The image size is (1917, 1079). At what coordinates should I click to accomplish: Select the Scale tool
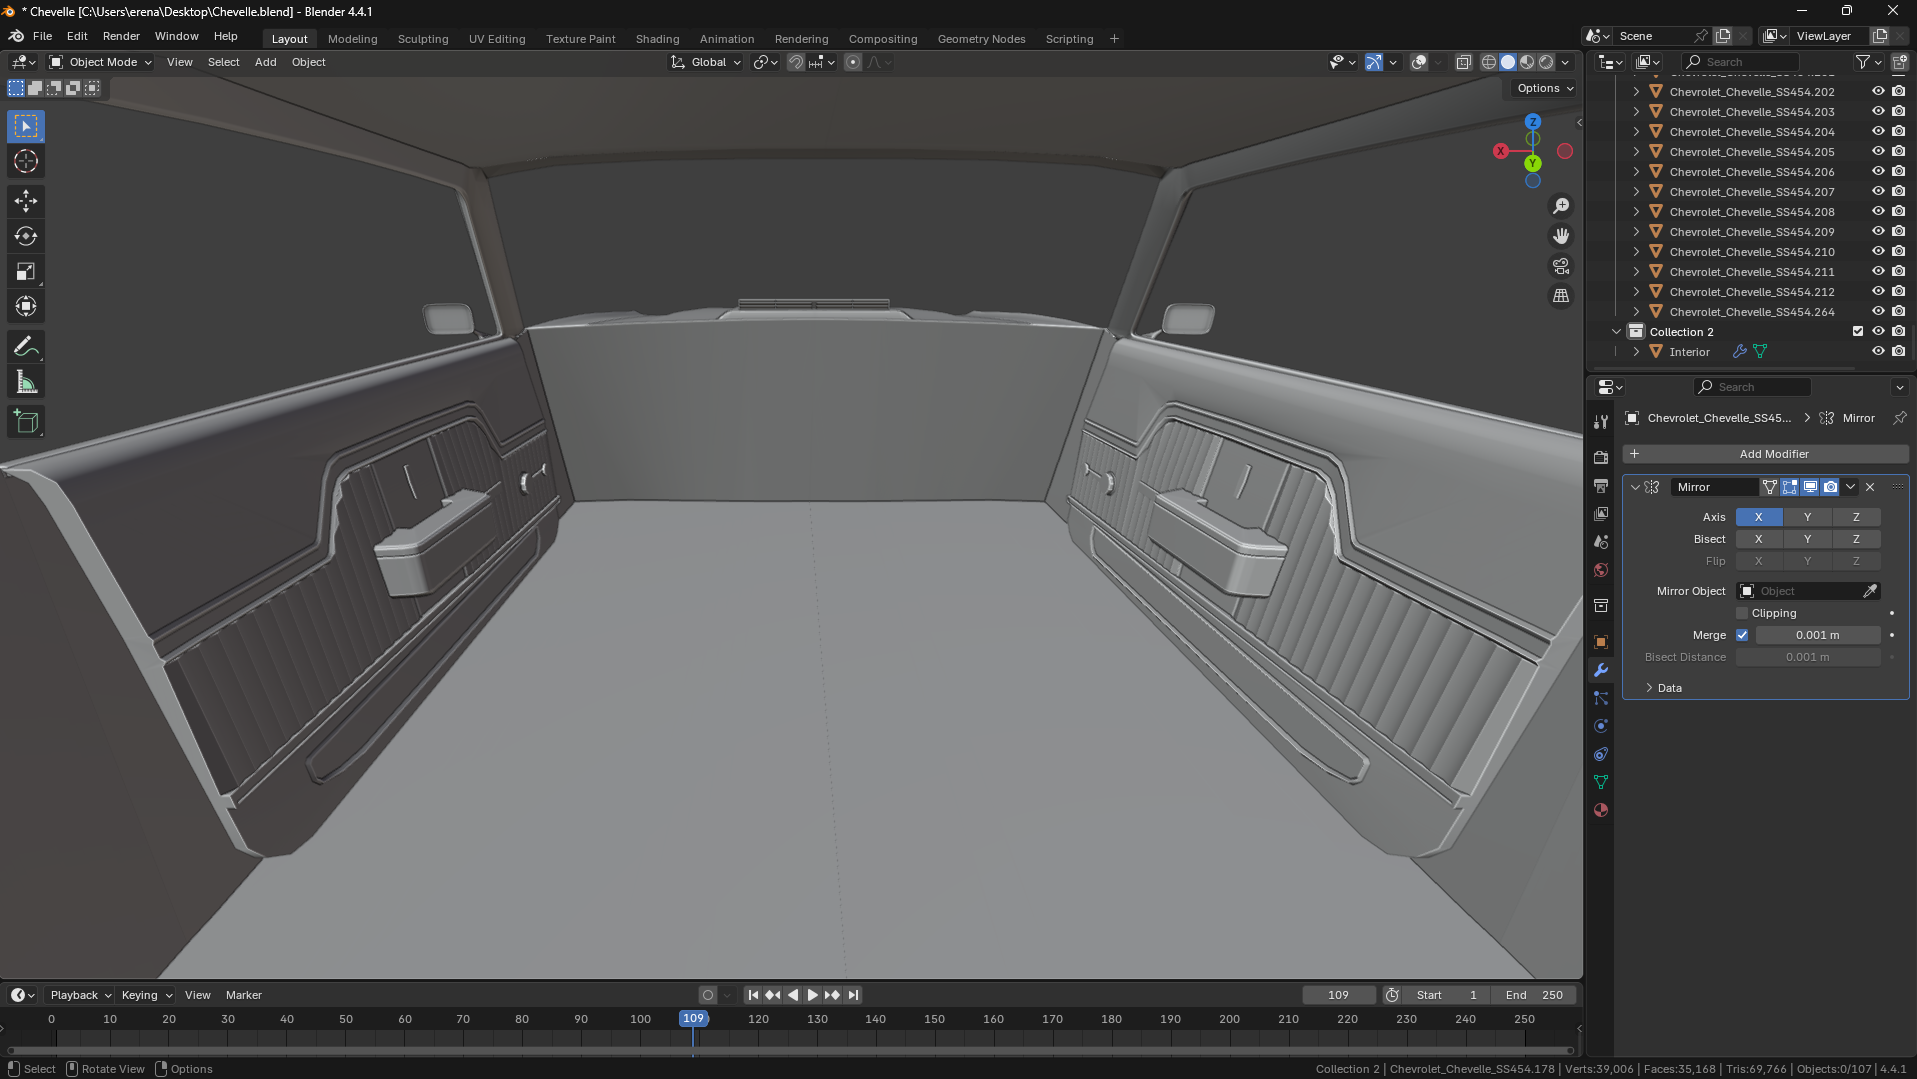click(x=26, y=271)
